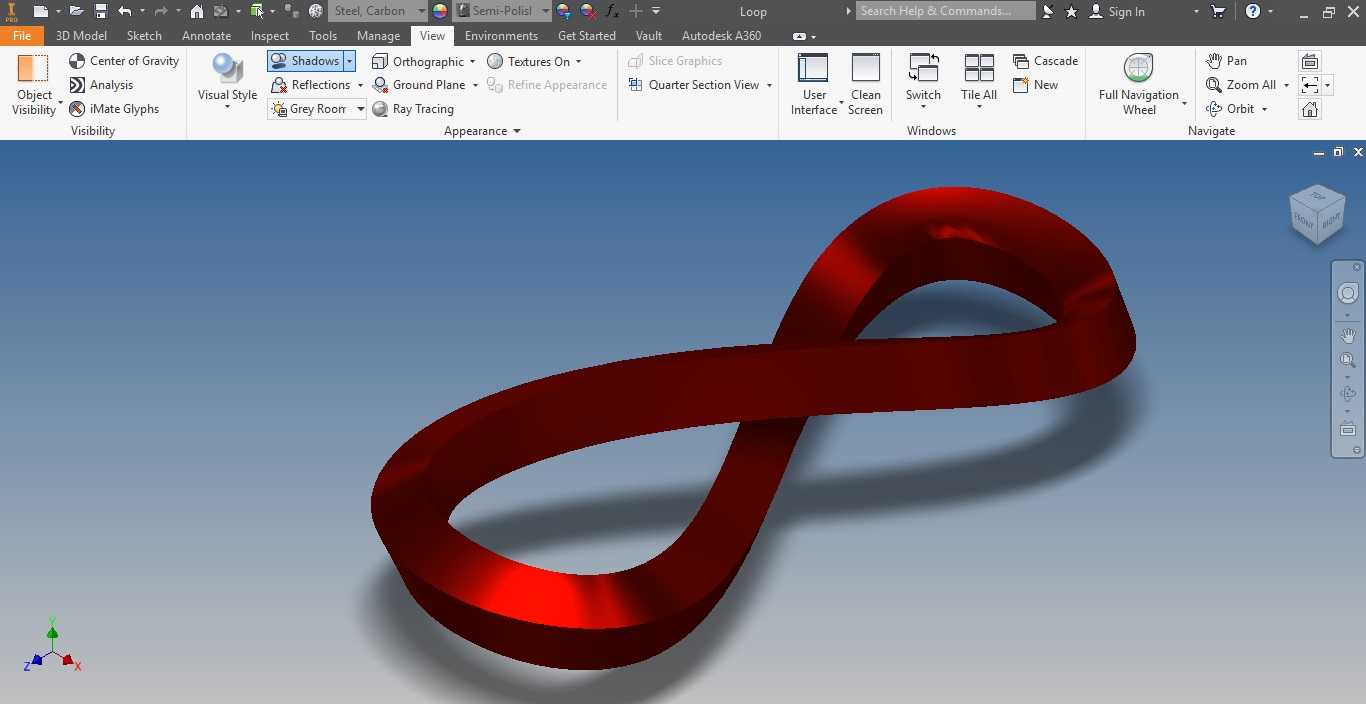Click Zoom All in Navigate panel
The image size is (1366, 704).
click(1241, 85)
